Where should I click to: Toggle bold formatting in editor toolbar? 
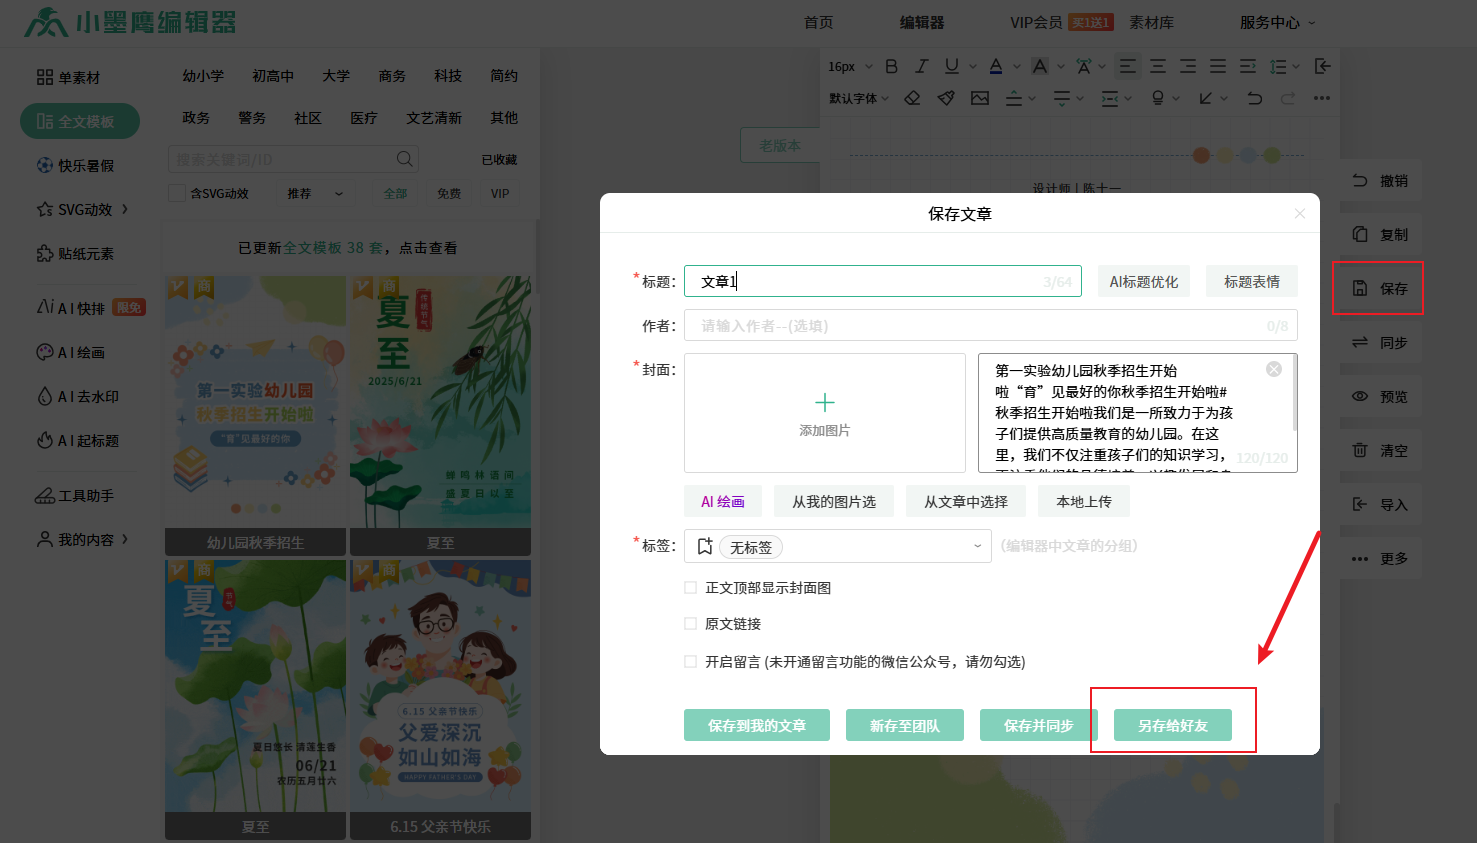click(891, 66)
